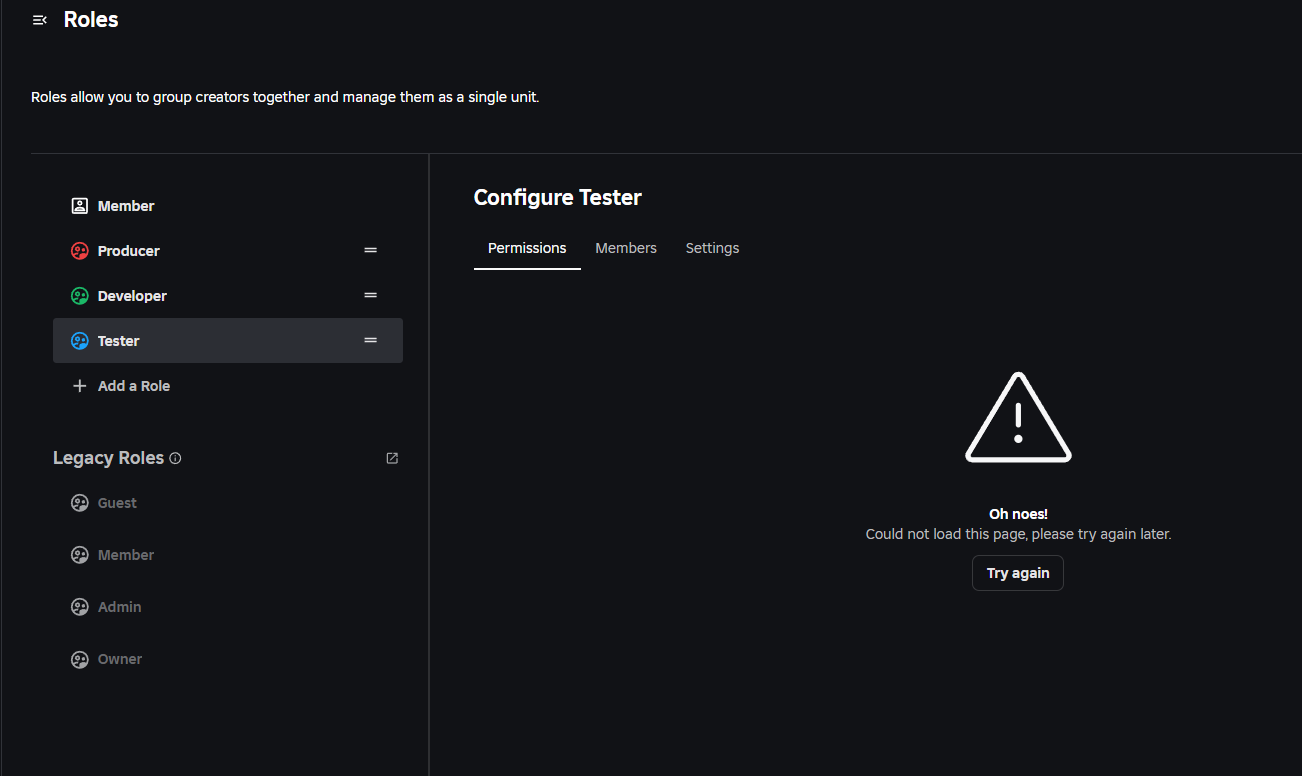
Task: Open Legacy Roles external link icon
Action: tap(392, 458)
